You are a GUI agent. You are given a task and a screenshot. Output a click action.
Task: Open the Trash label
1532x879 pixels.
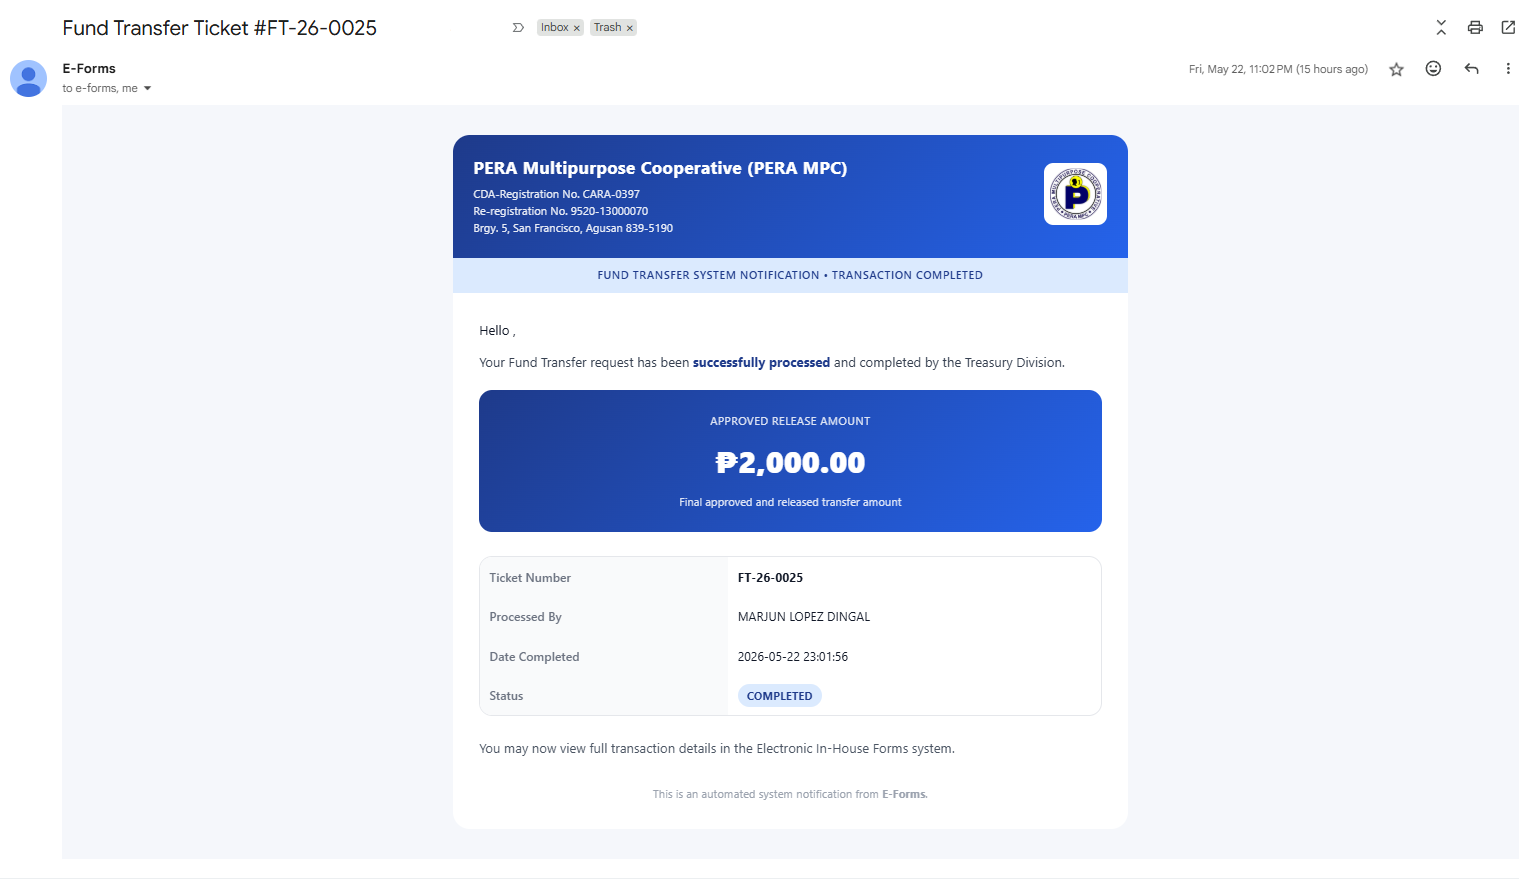(x=607, y=28)
